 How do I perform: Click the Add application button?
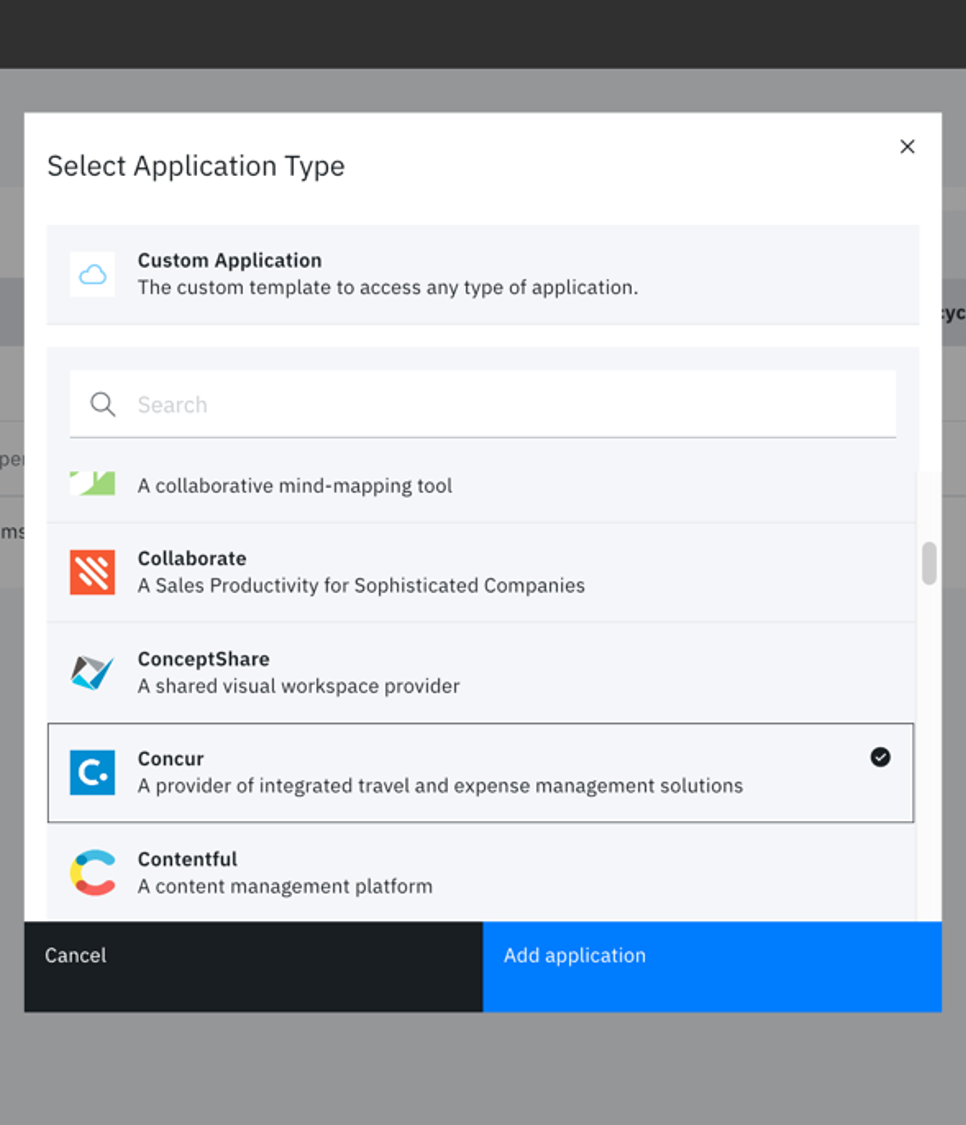click(x=712, y=966)
